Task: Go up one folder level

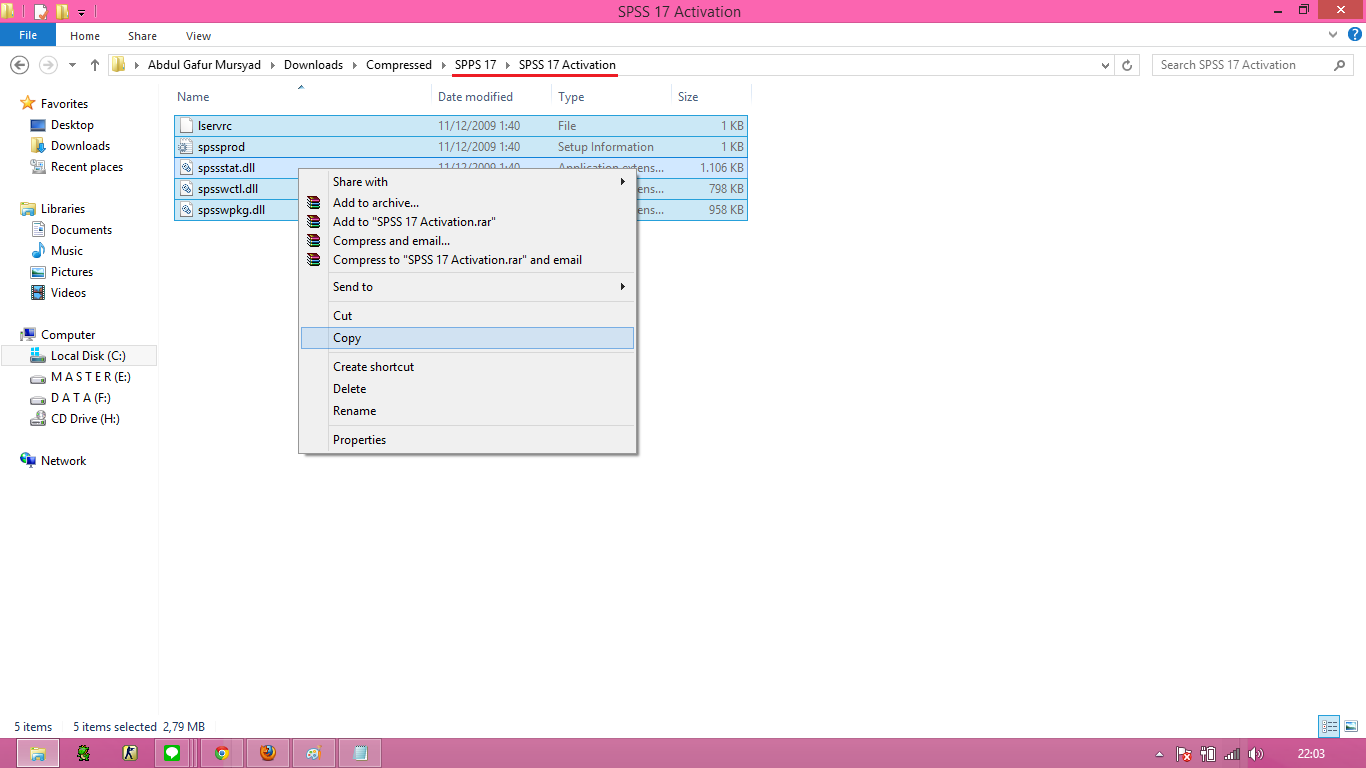Action: click(95, 65)
